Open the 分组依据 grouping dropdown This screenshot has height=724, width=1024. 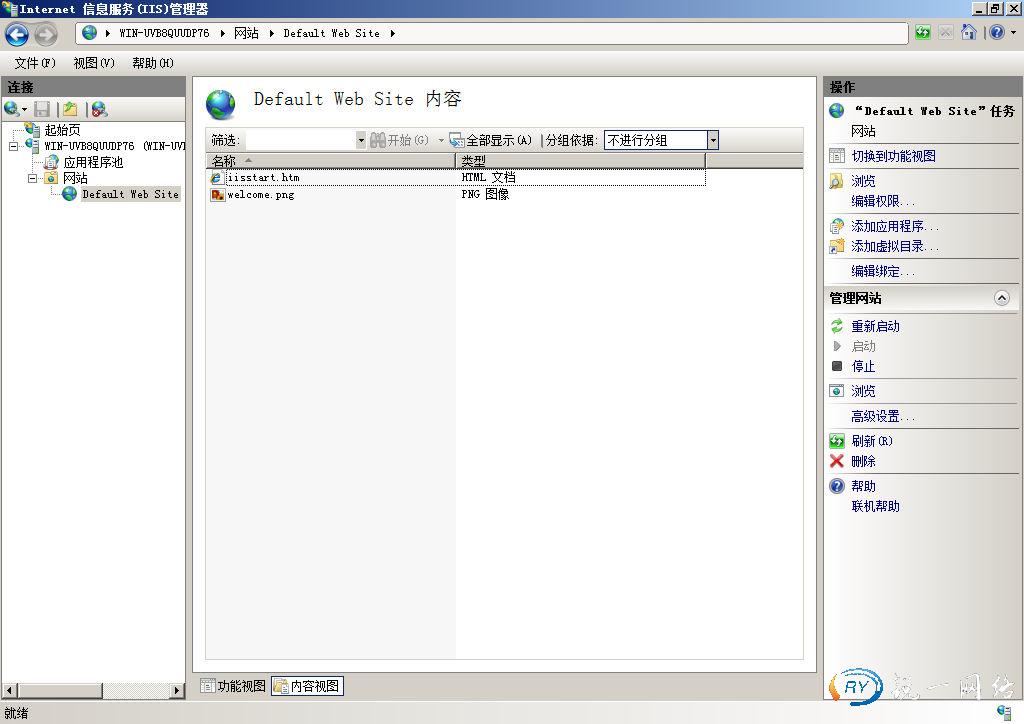(713, 141)
